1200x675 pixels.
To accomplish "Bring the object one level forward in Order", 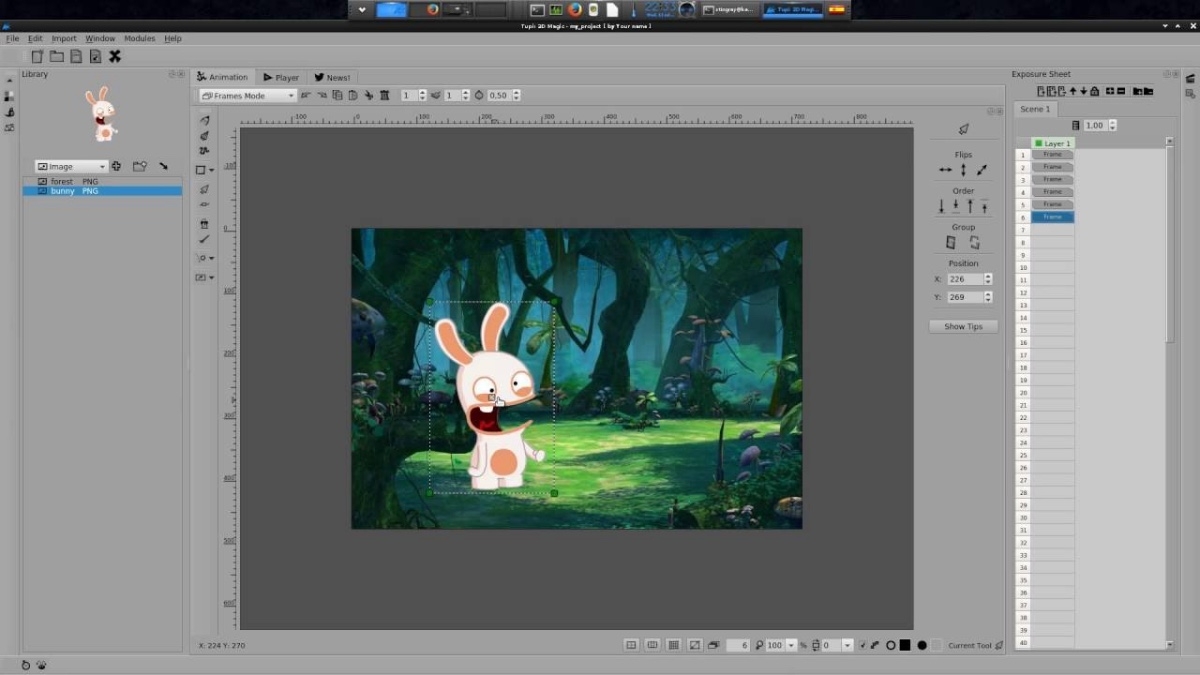I will (970, 206).
